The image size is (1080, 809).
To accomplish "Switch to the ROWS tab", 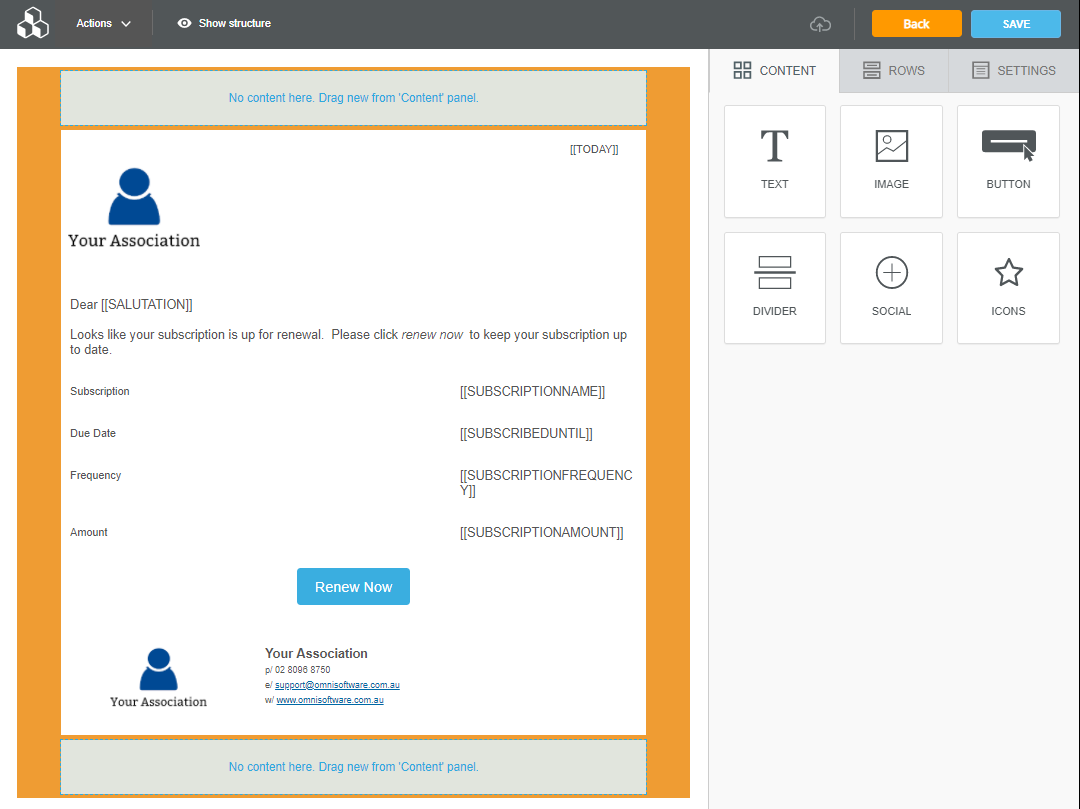I will [893, 70].
